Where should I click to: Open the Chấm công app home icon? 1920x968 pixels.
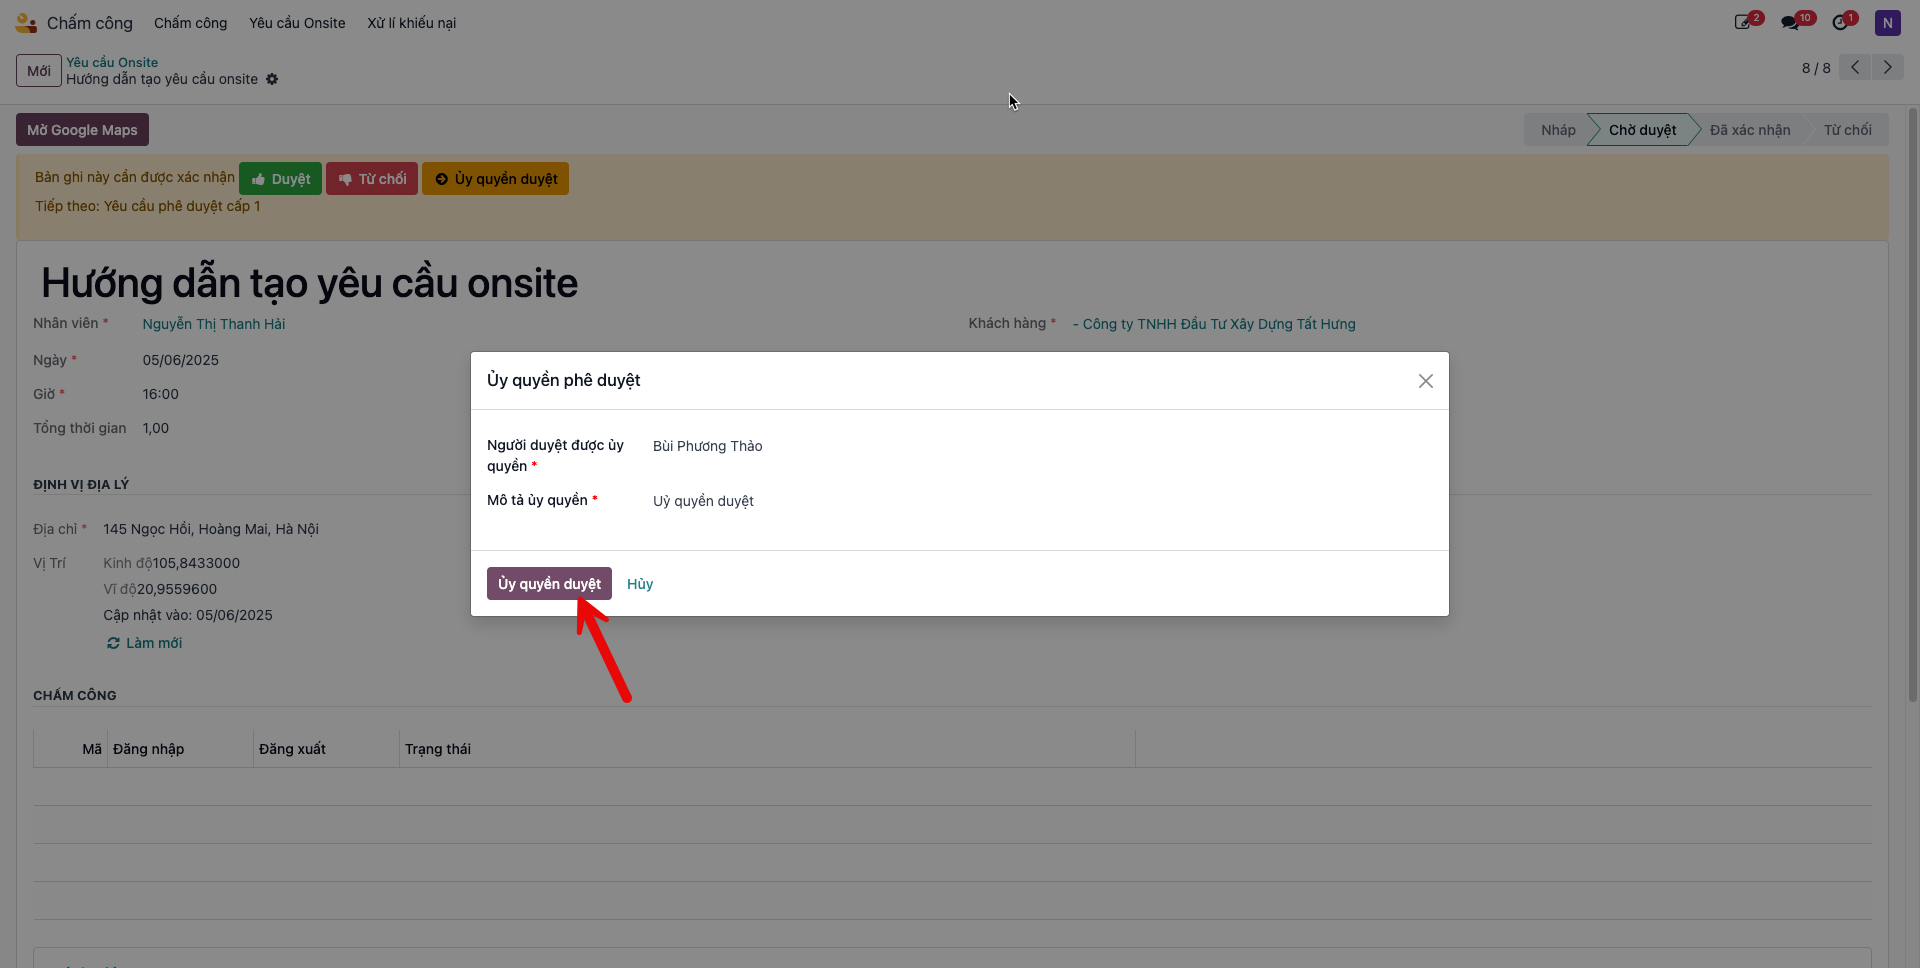tap(26, 22)
